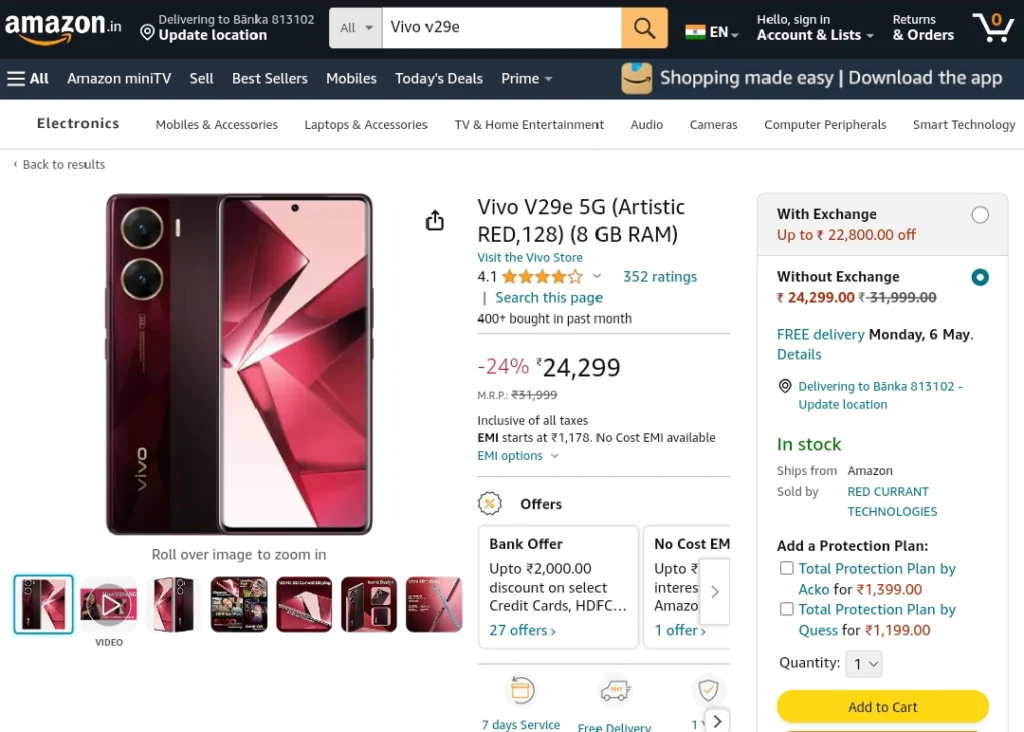The height and width of the screenshot is (732, 1024).
Task: Go to Mobiles & Accessories category tab
Action: coord(216,124)
